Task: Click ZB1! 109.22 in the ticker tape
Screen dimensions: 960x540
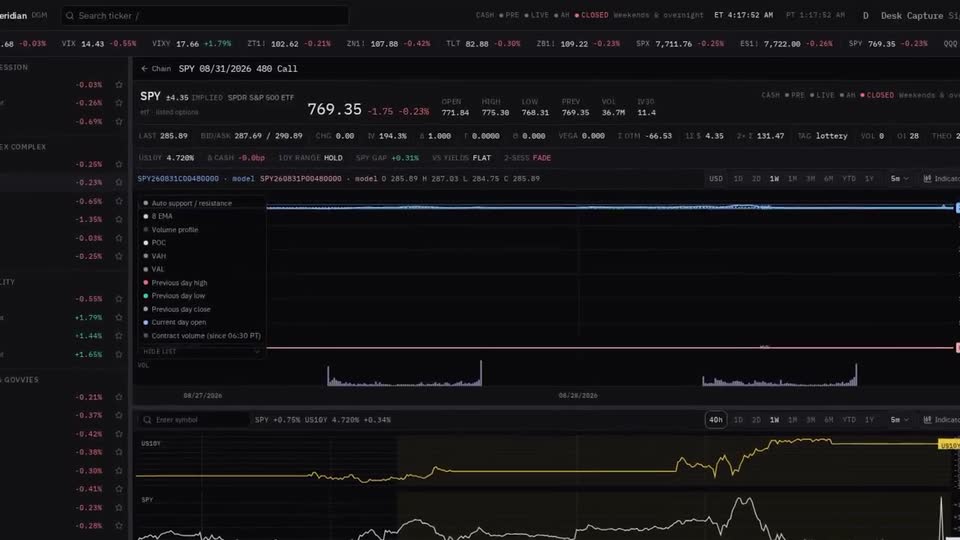Action: (578, 43)
